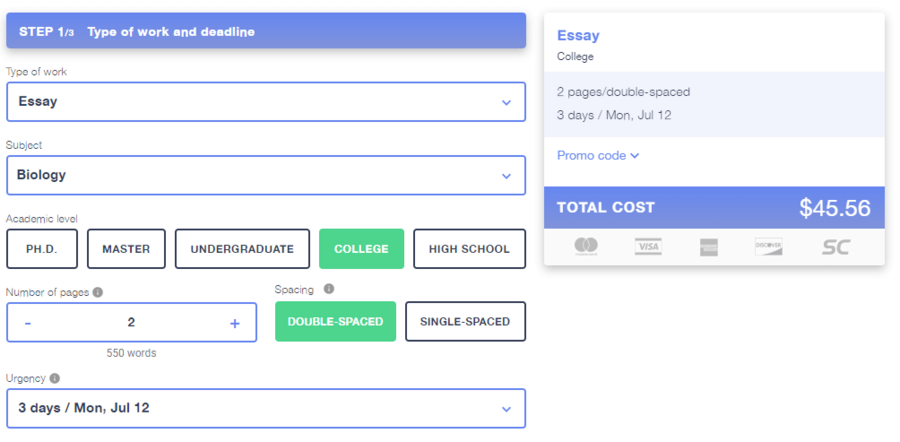Click the American Express card icon
Image resolution: width=900 pixels, height=442 pixels.
(x=708, y=247)
